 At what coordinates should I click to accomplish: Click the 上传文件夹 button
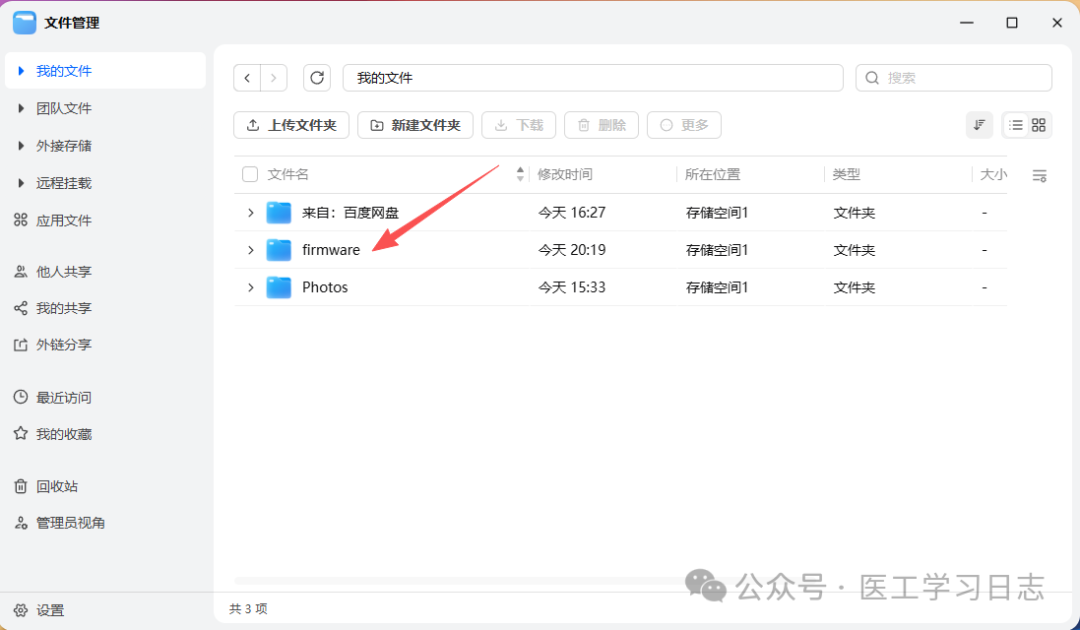(291, 125)
